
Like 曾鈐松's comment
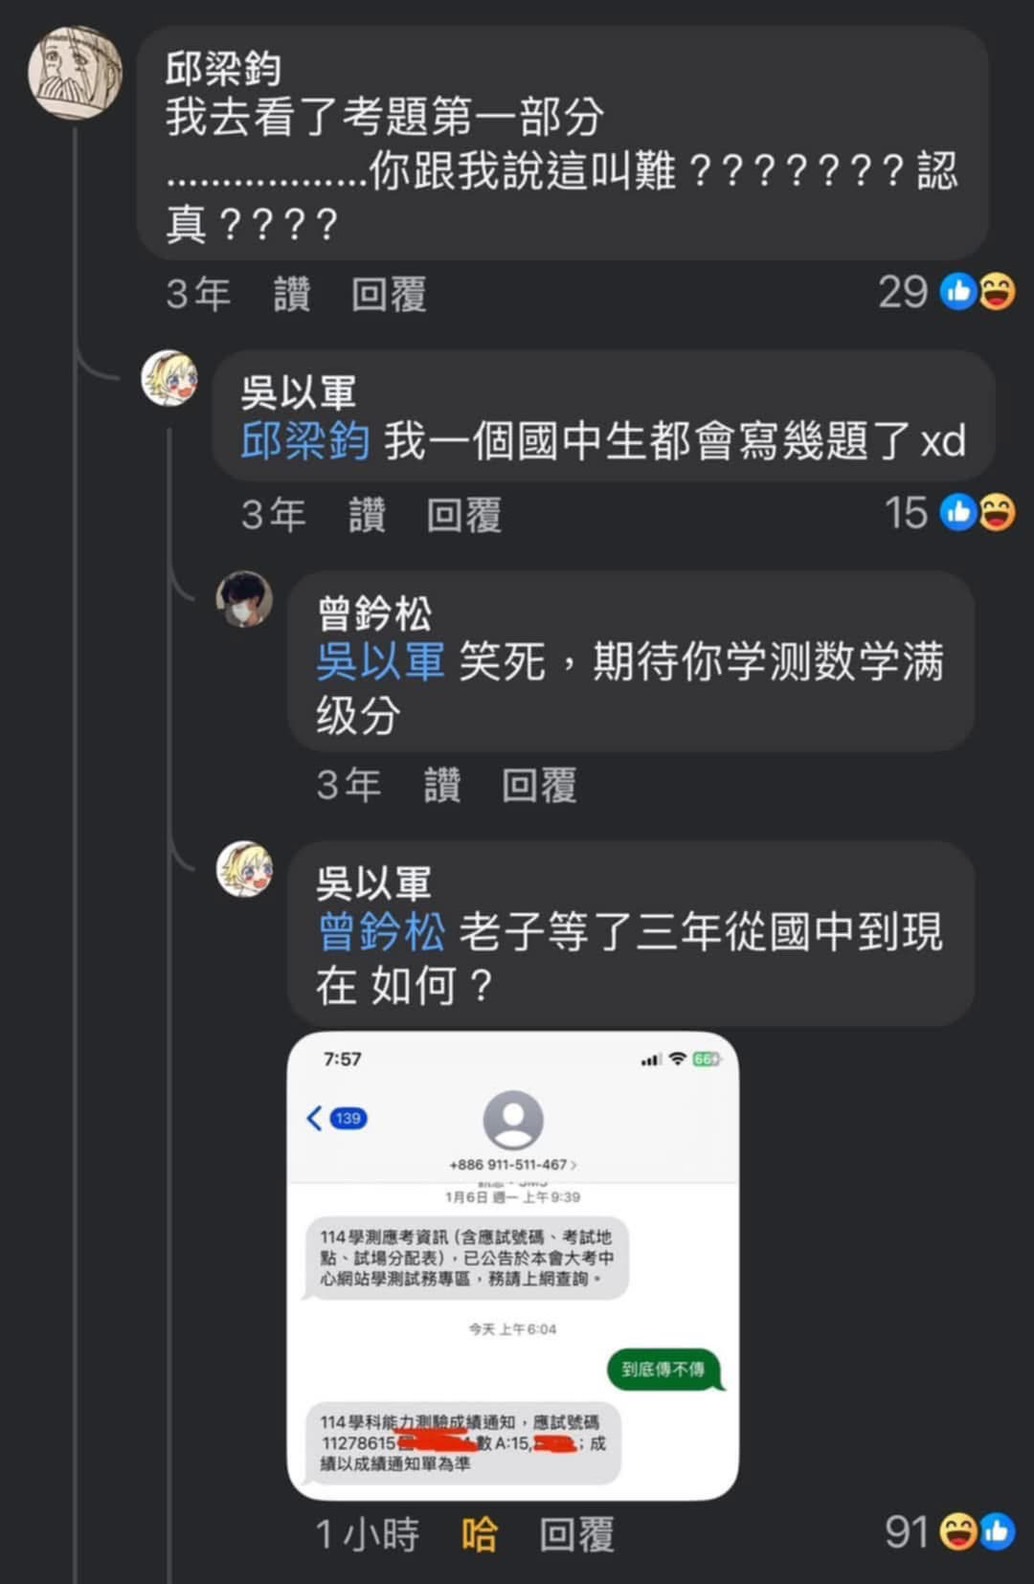click(442, 785)
